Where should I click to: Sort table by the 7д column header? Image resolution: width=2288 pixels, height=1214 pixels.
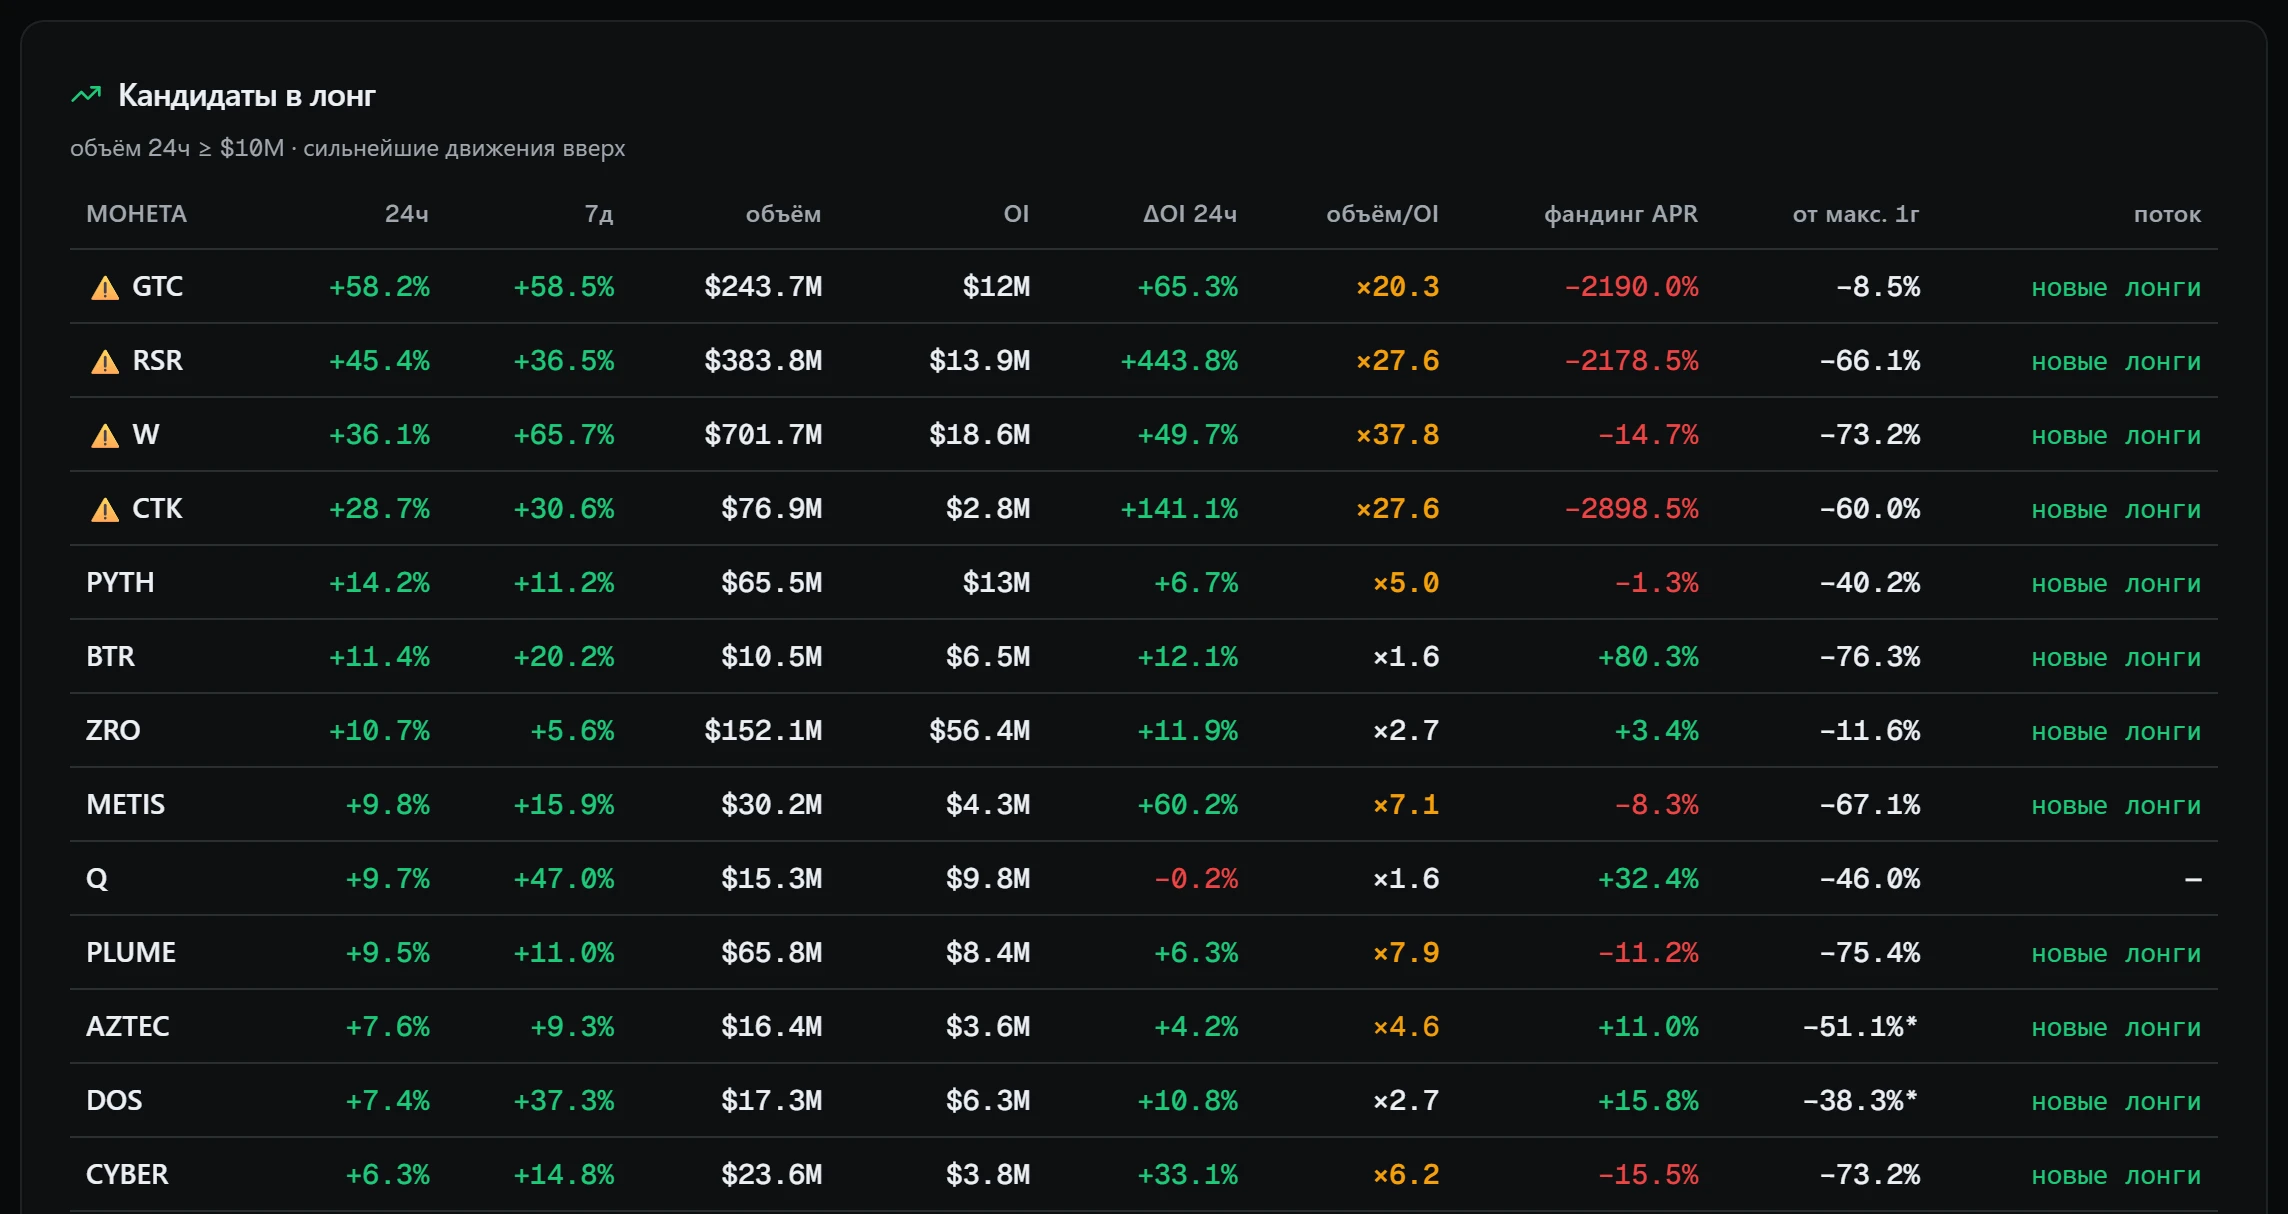point(599,214)
